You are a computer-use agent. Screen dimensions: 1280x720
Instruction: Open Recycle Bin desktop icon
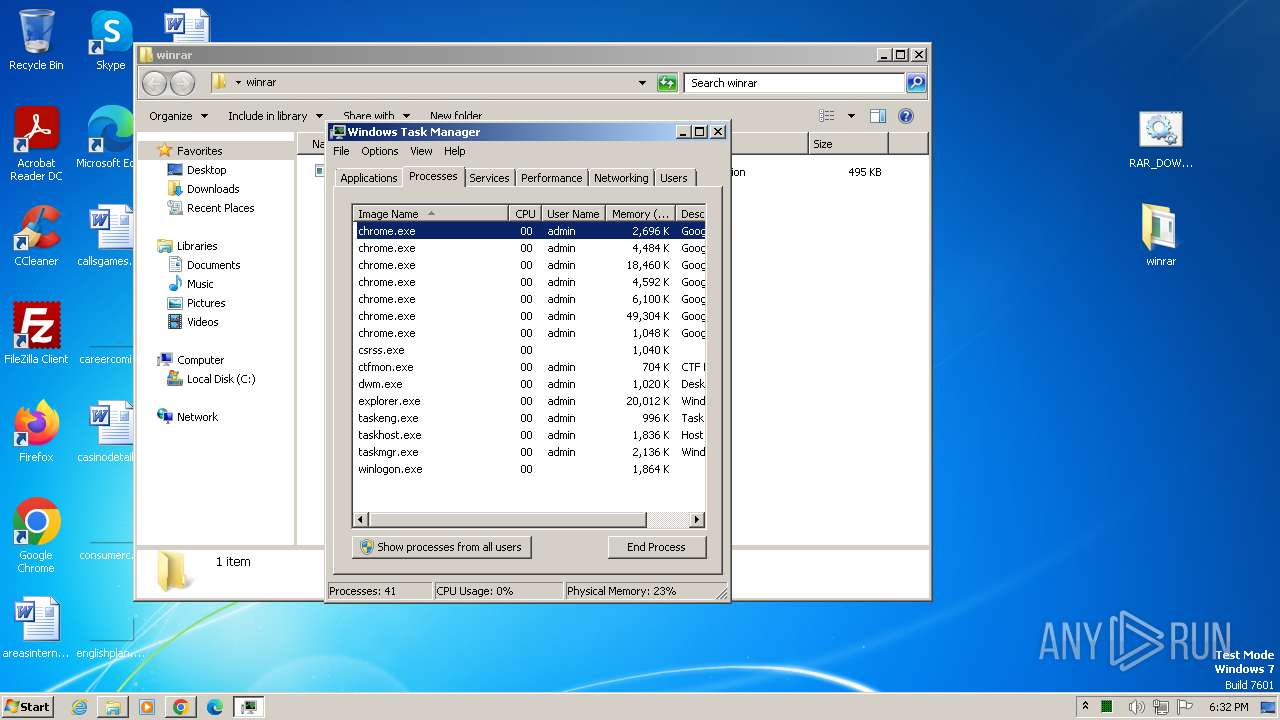pyautogui.click(x=36, y=40)
